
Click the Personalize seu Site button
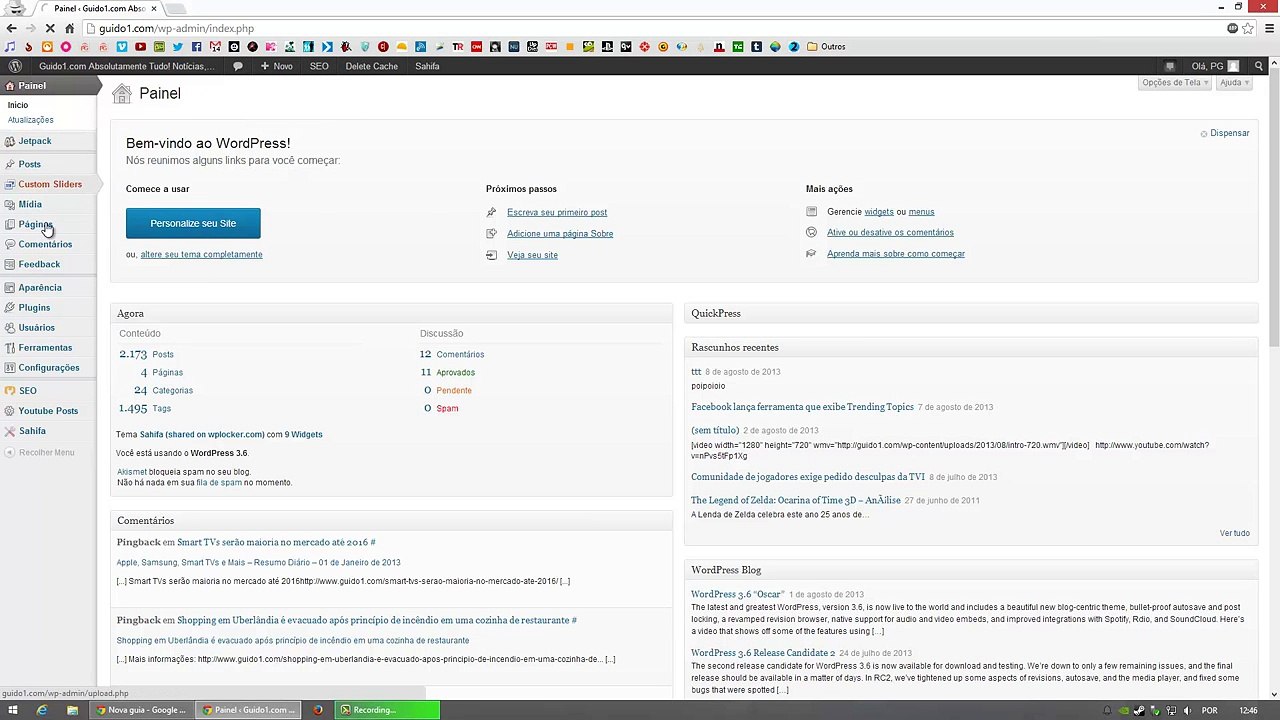[x=193, y=223]
